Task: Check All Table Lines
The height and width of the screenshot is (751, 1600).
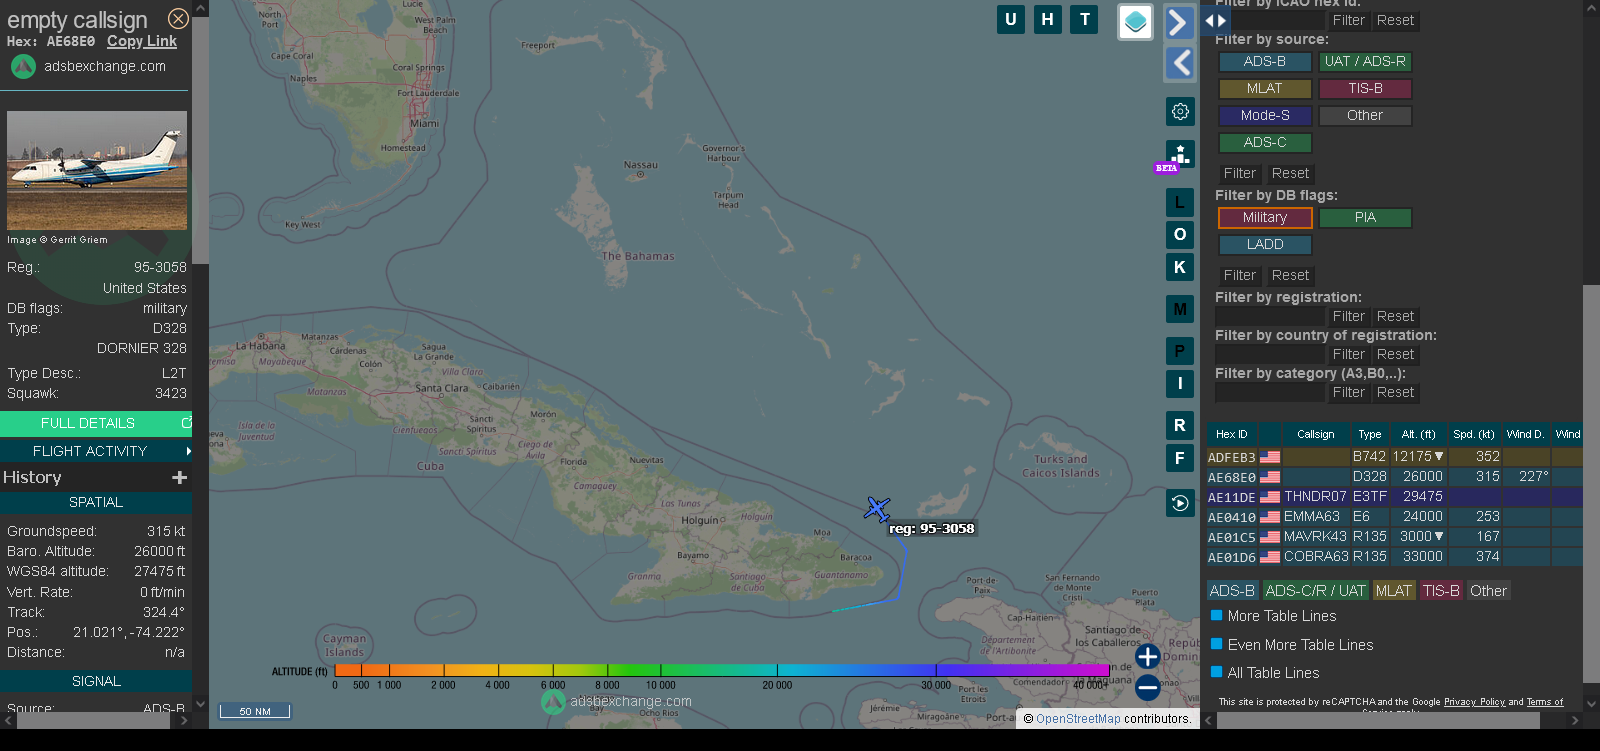Action: click(1217, 672)
